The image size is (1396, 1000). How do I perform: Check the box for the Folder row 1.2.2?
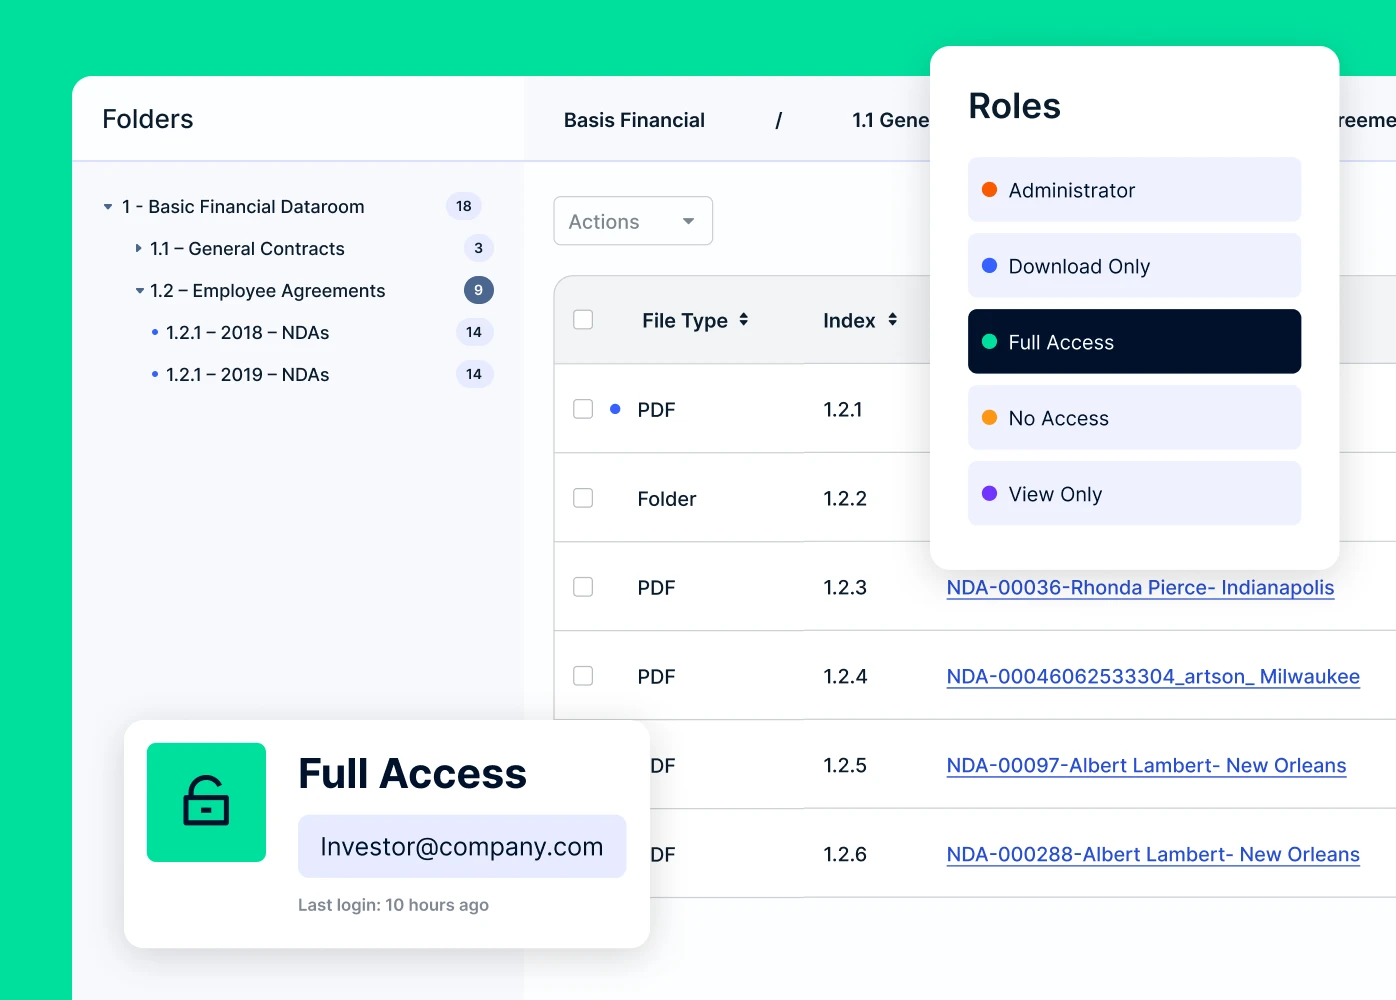click(x=583, y=498)
